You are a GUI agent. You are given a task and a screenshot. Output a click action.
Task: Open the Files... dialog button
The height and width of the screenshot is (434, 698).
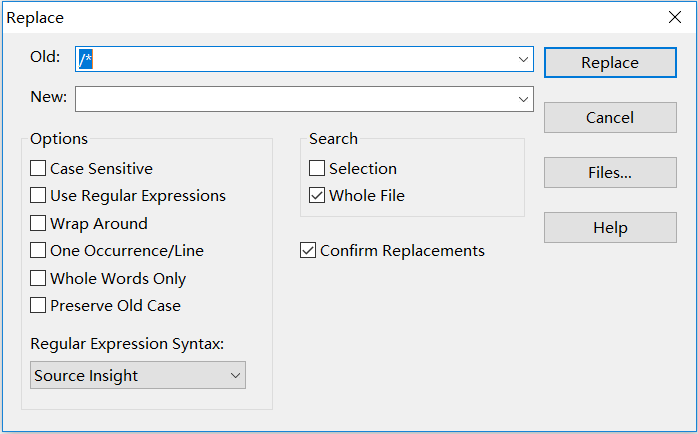(x=610, y=173)
